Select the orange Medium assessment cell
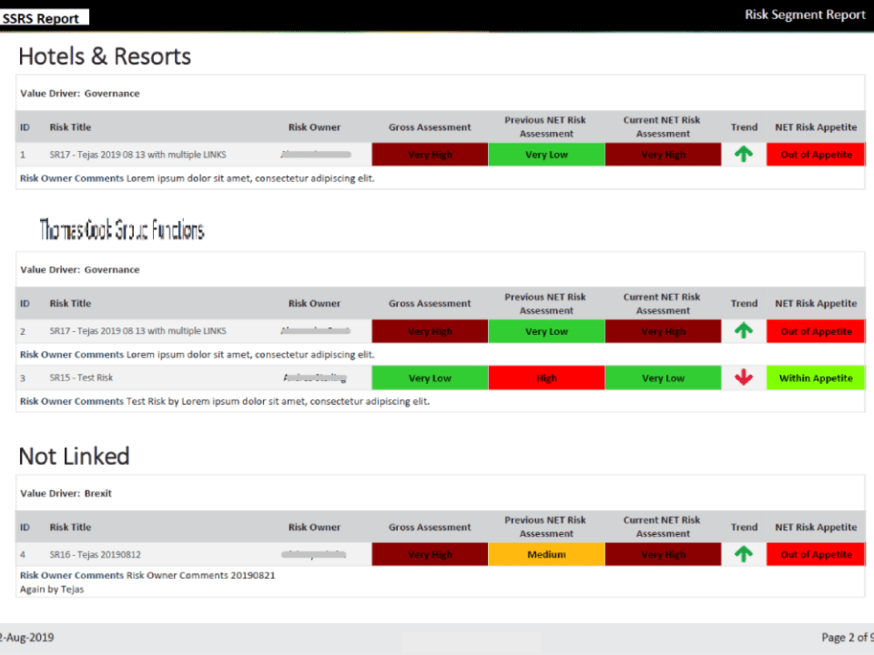Image resolution: width=874 pixels, height=655 pixels. pyautogui.click(x=546, y=554)
